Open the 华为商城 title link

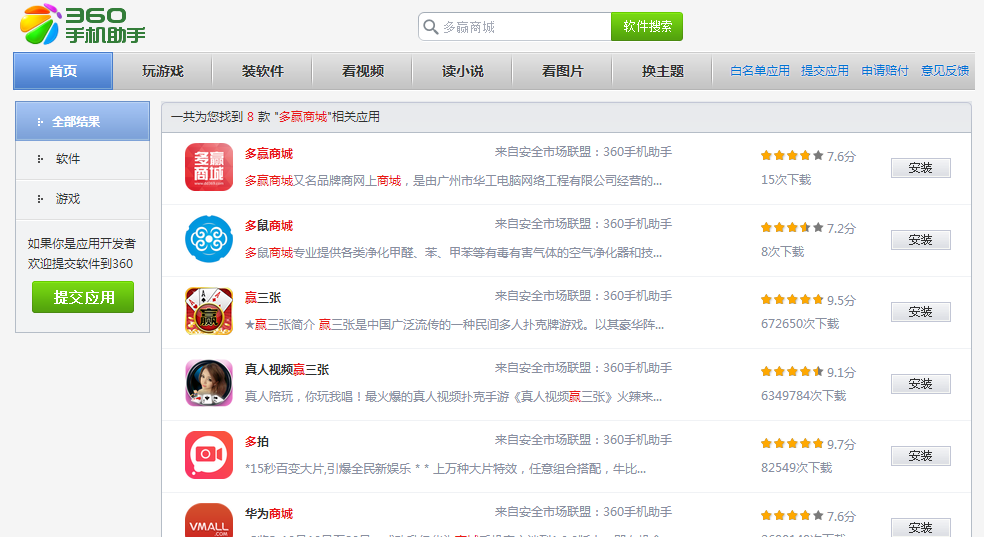269,514
